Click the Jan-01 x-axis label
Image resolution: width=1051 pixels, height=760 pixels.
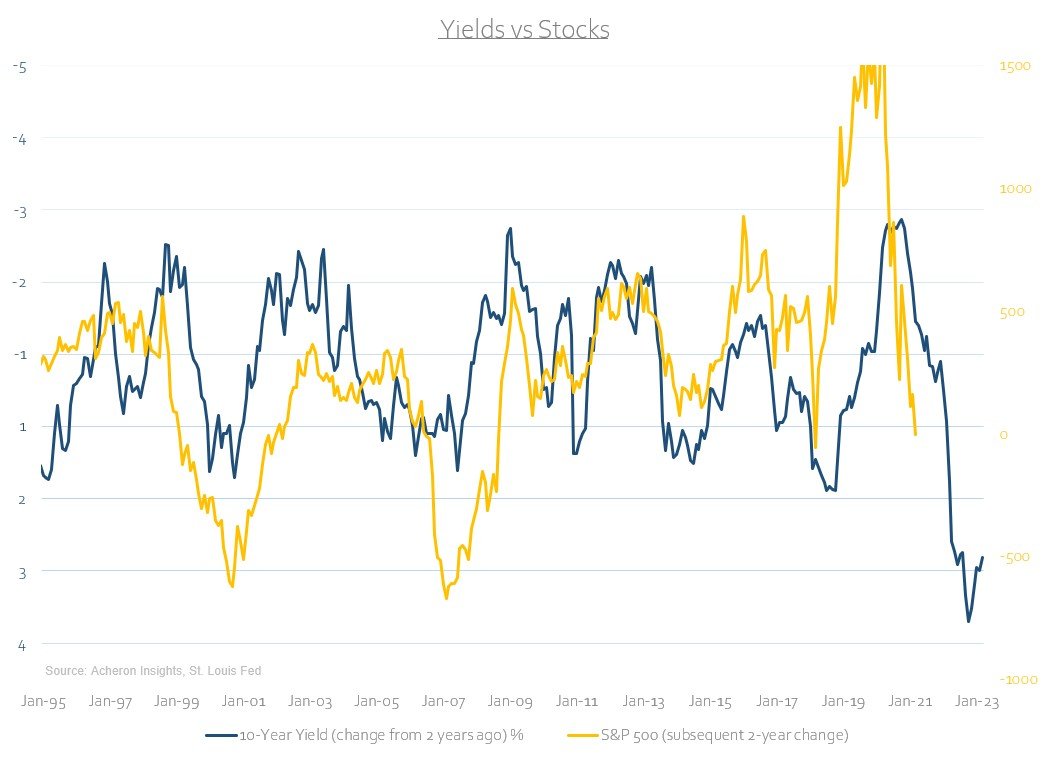244,702
